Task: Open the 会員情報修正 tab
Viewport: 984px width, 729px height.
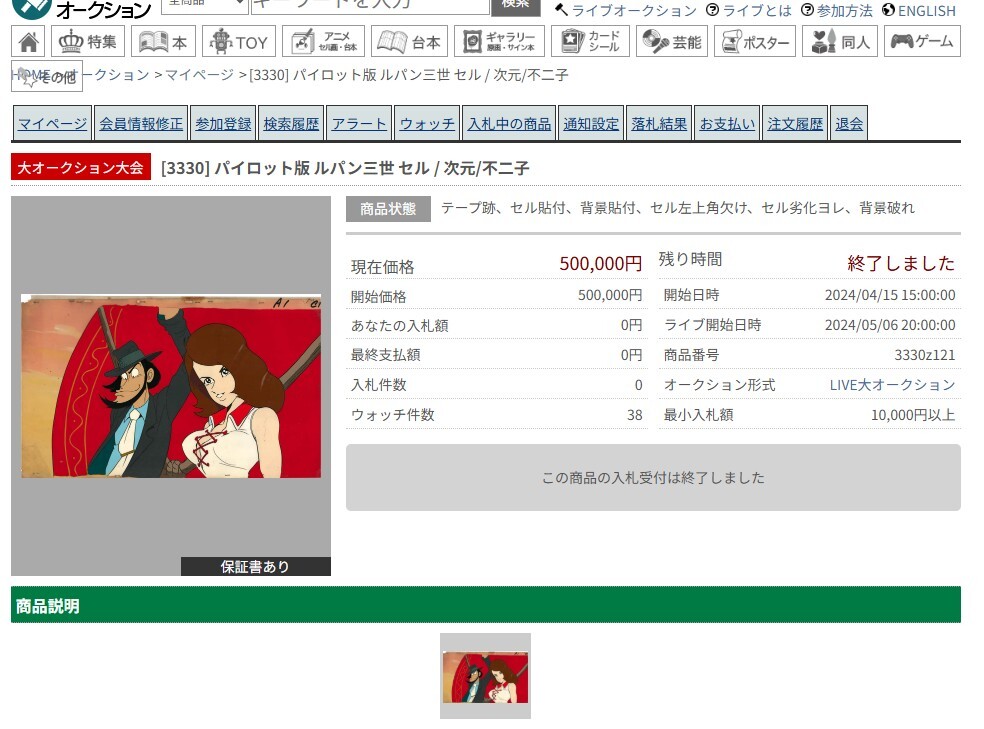Action: pyautogui.click(x=141, y=124)
